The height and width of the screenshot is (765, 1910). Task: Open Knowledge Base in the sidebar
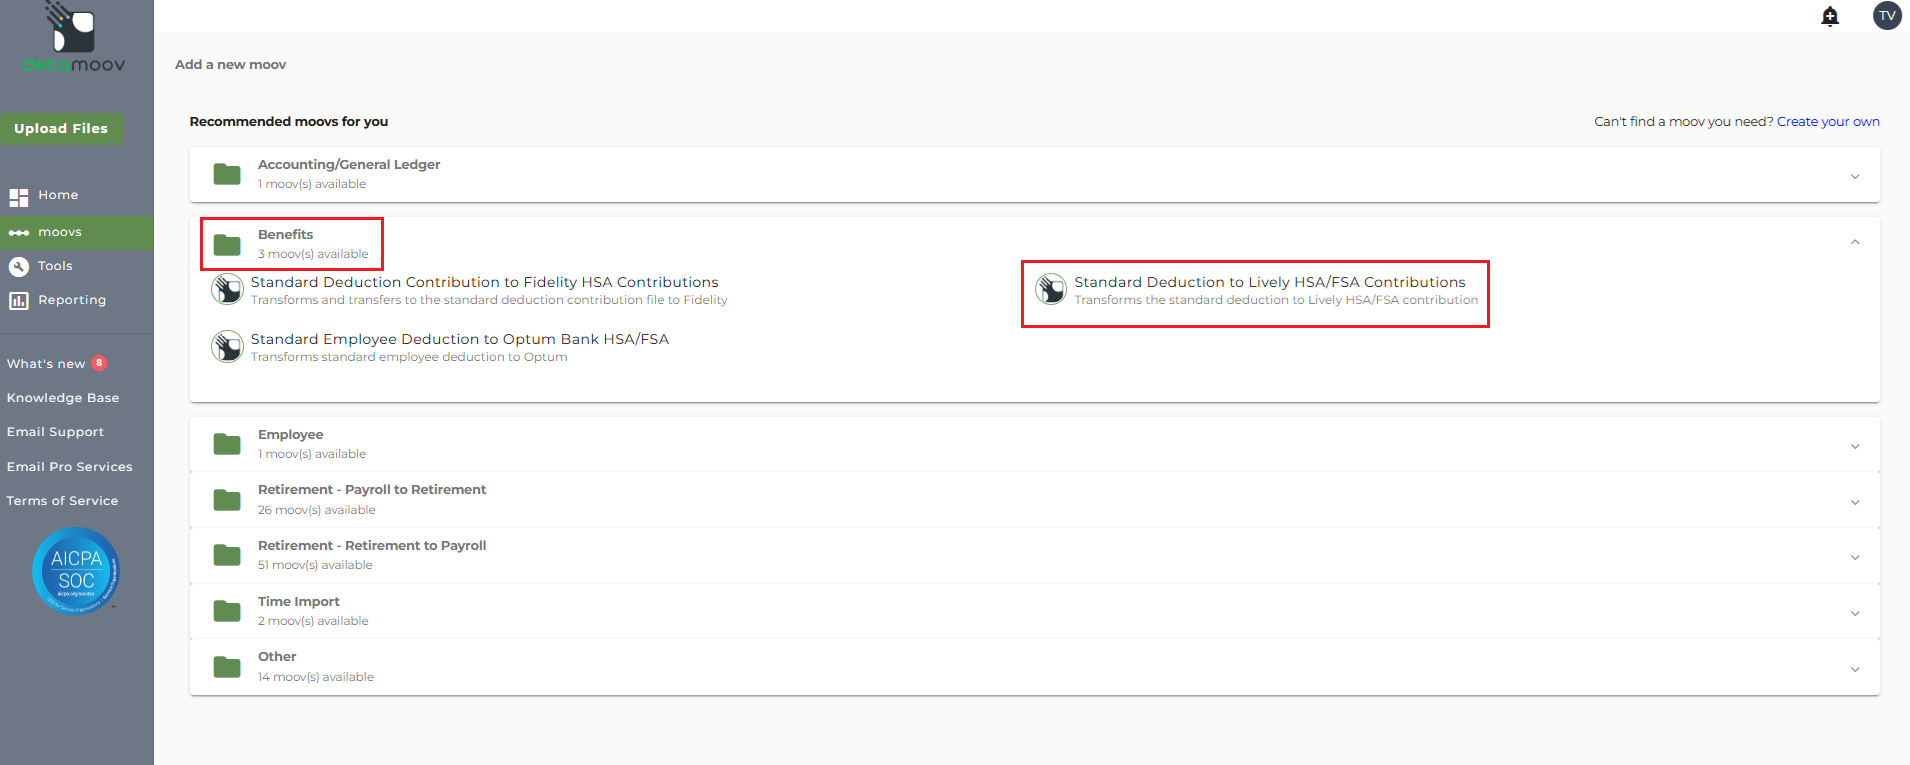click(63, 398)
